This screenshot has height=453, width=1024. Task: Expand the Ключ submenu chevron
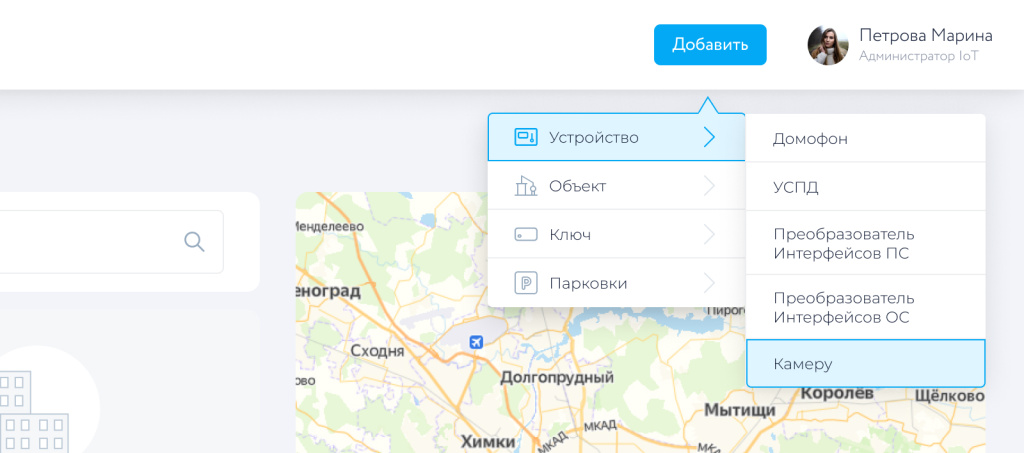click(710, 235)
